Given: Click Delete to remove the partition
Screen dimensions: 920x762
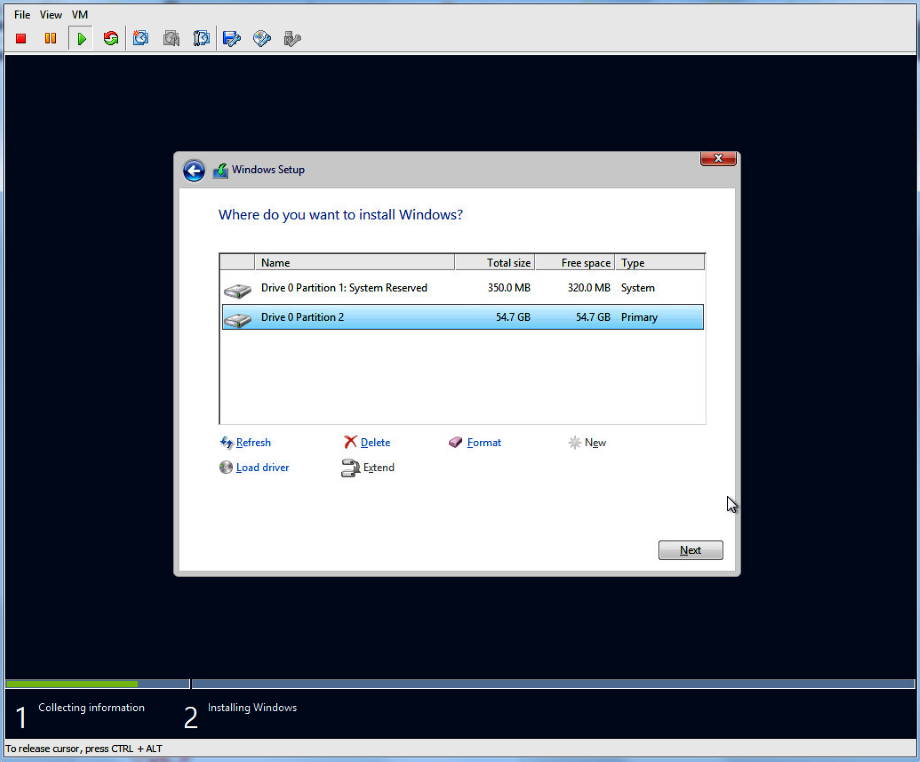Looking at the screenshot, I should [375, 443].
